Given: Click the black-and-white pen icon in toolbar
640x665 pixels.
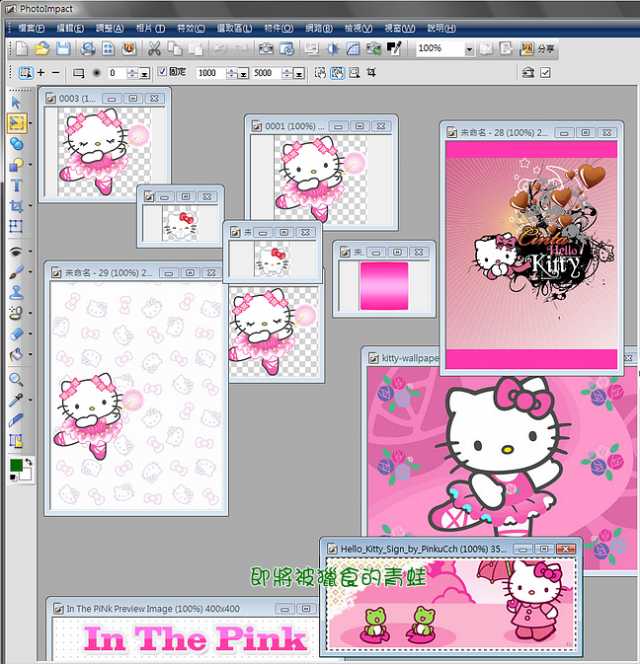Looking at the screenshot, I should coord(394,49).
